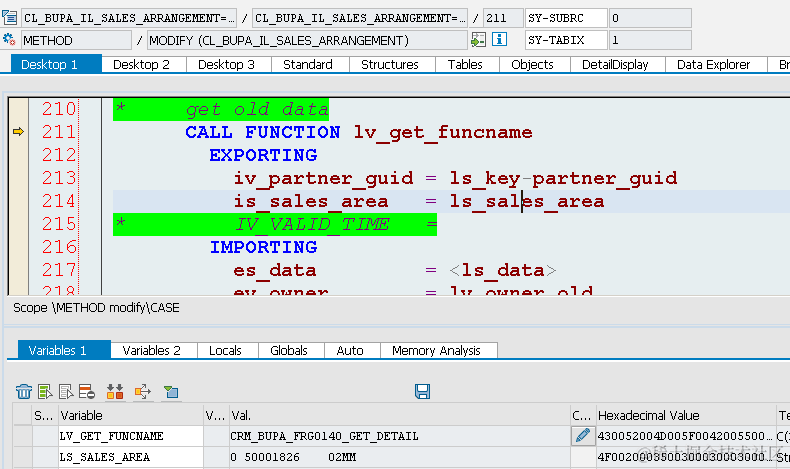Open the Data Explorer tab
This screenshot has height=469, width=790.
point(713,64)
